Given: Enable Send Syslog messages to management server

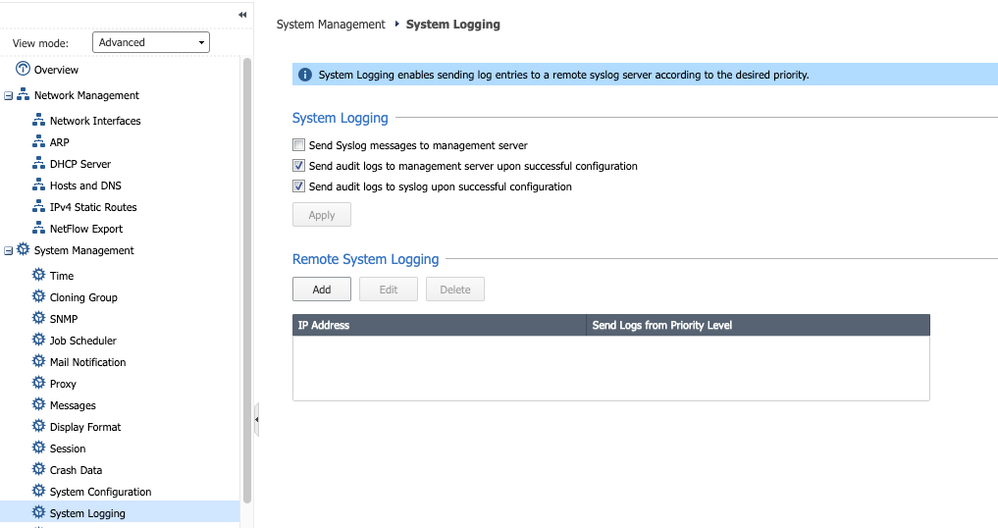Looking at the screenshot, I should coord(299,145).
